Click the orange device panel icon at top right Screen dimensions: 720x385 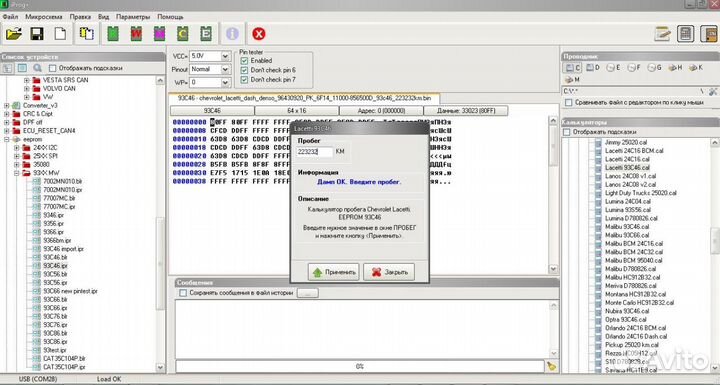(x=709, y=34)
